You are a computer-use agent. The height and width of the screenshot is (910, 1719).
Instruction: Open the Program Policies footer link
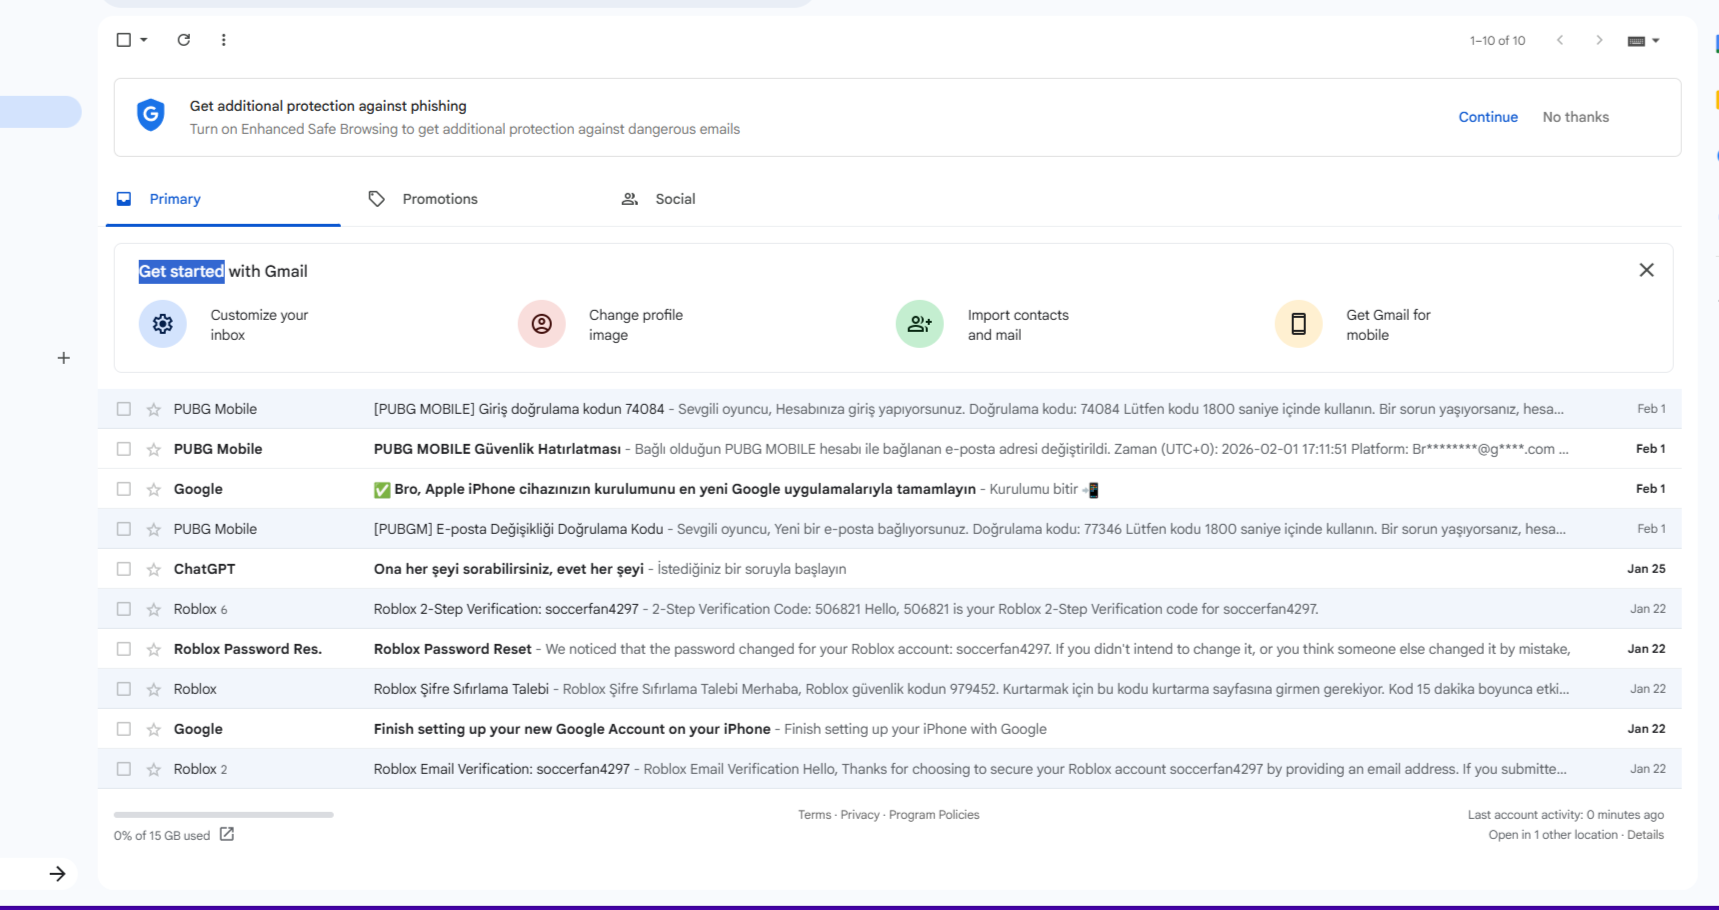(934, 815)
